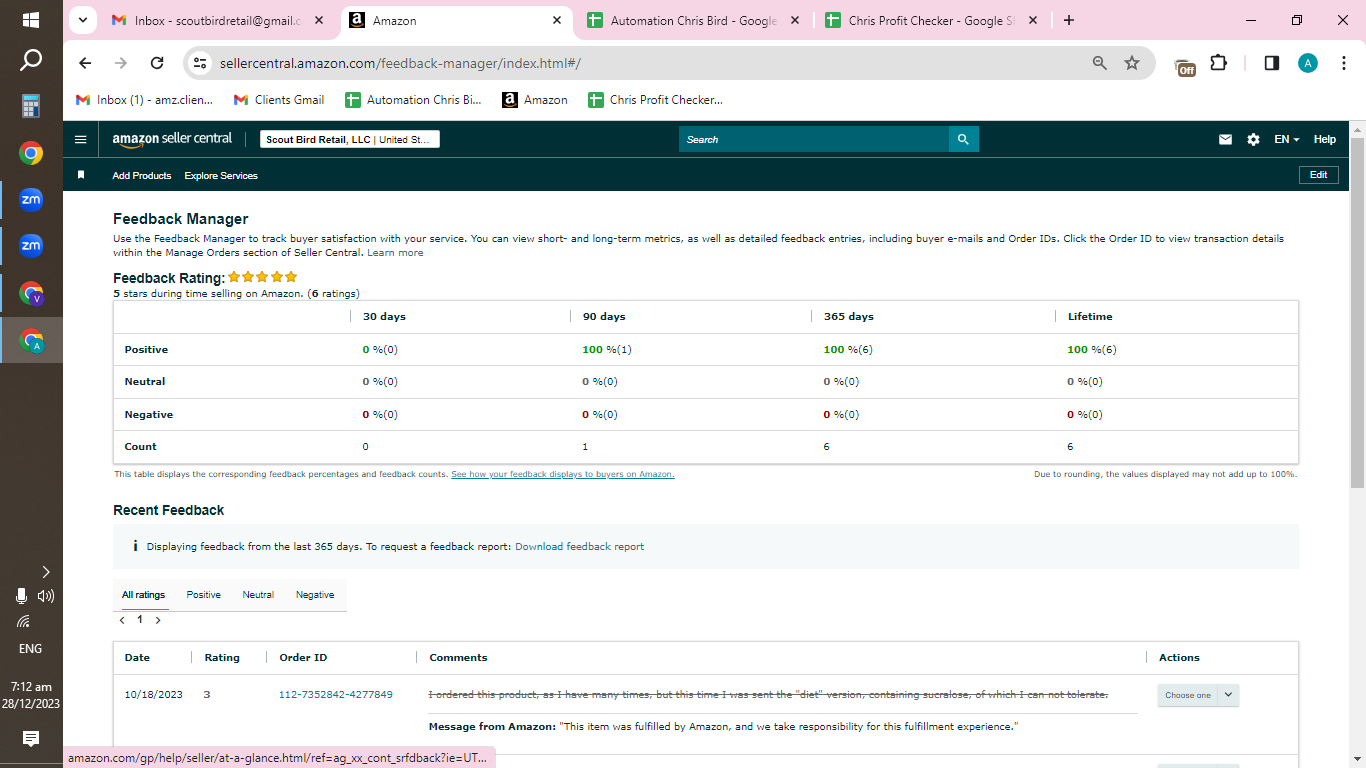Open the Inbox (1) amz.clien bookmark

pos(146,100)
